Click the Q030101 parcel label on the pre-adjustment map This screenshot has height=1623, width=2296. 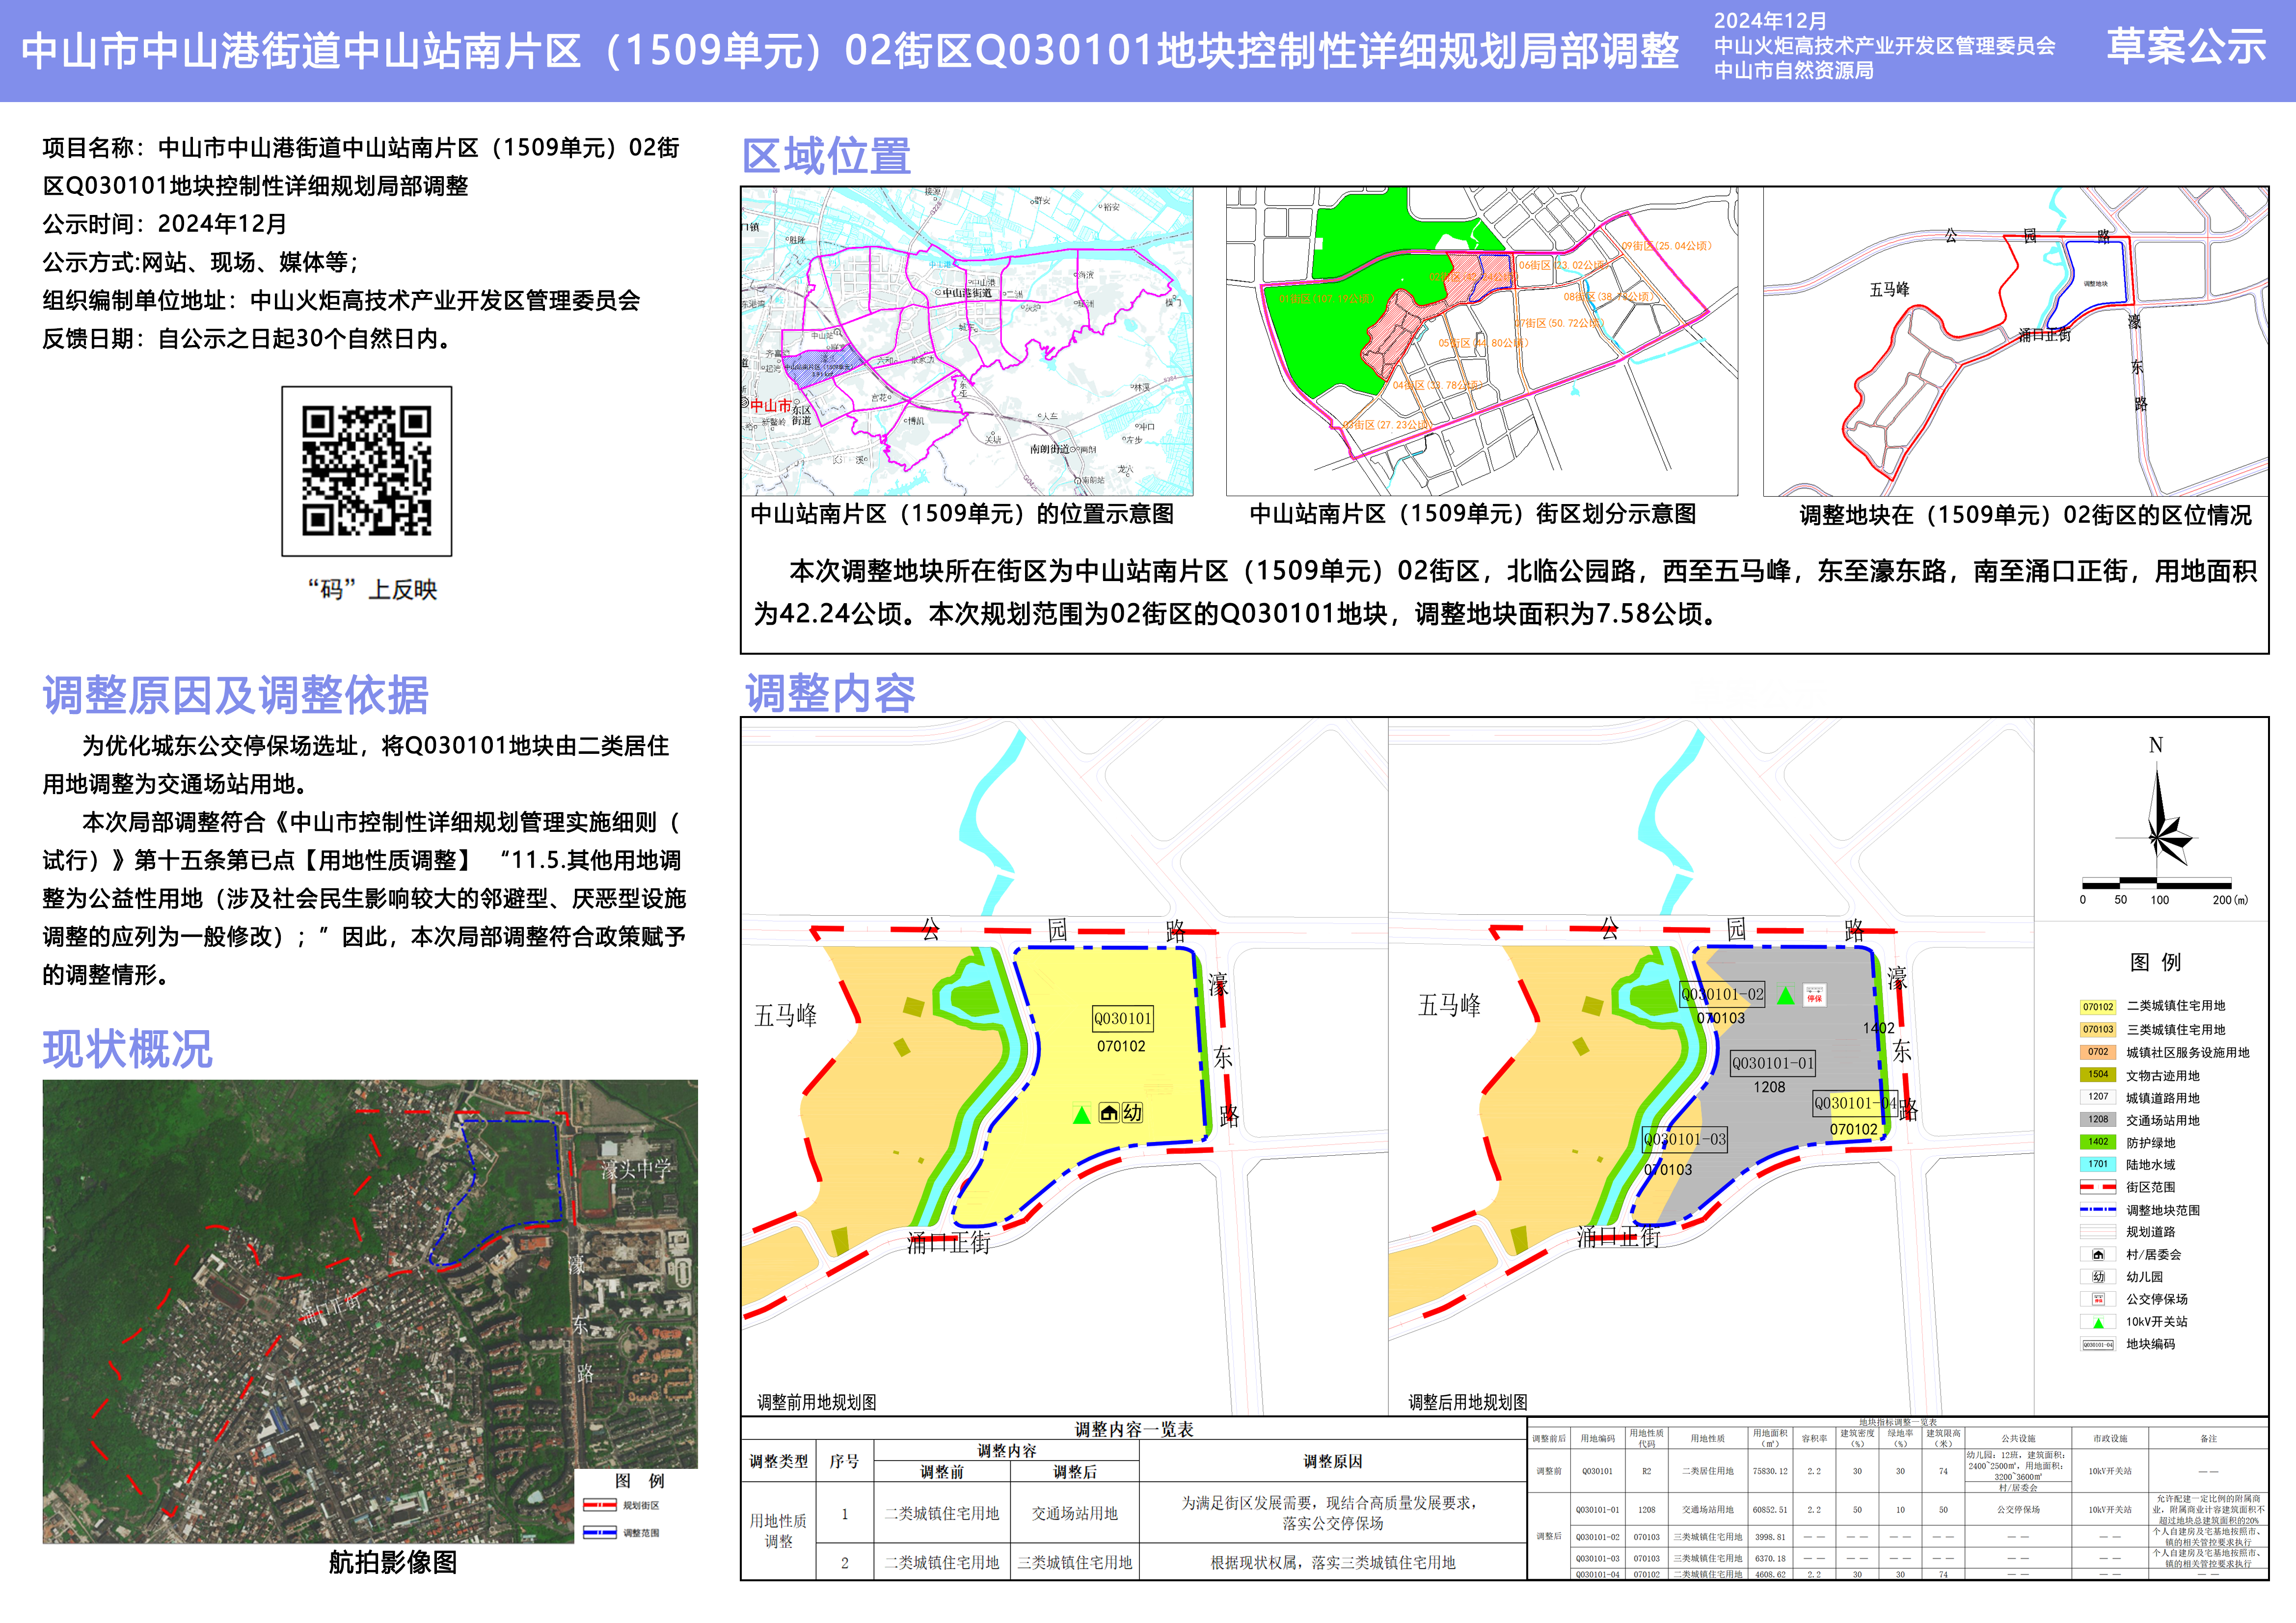(x=1122, y=1018)
